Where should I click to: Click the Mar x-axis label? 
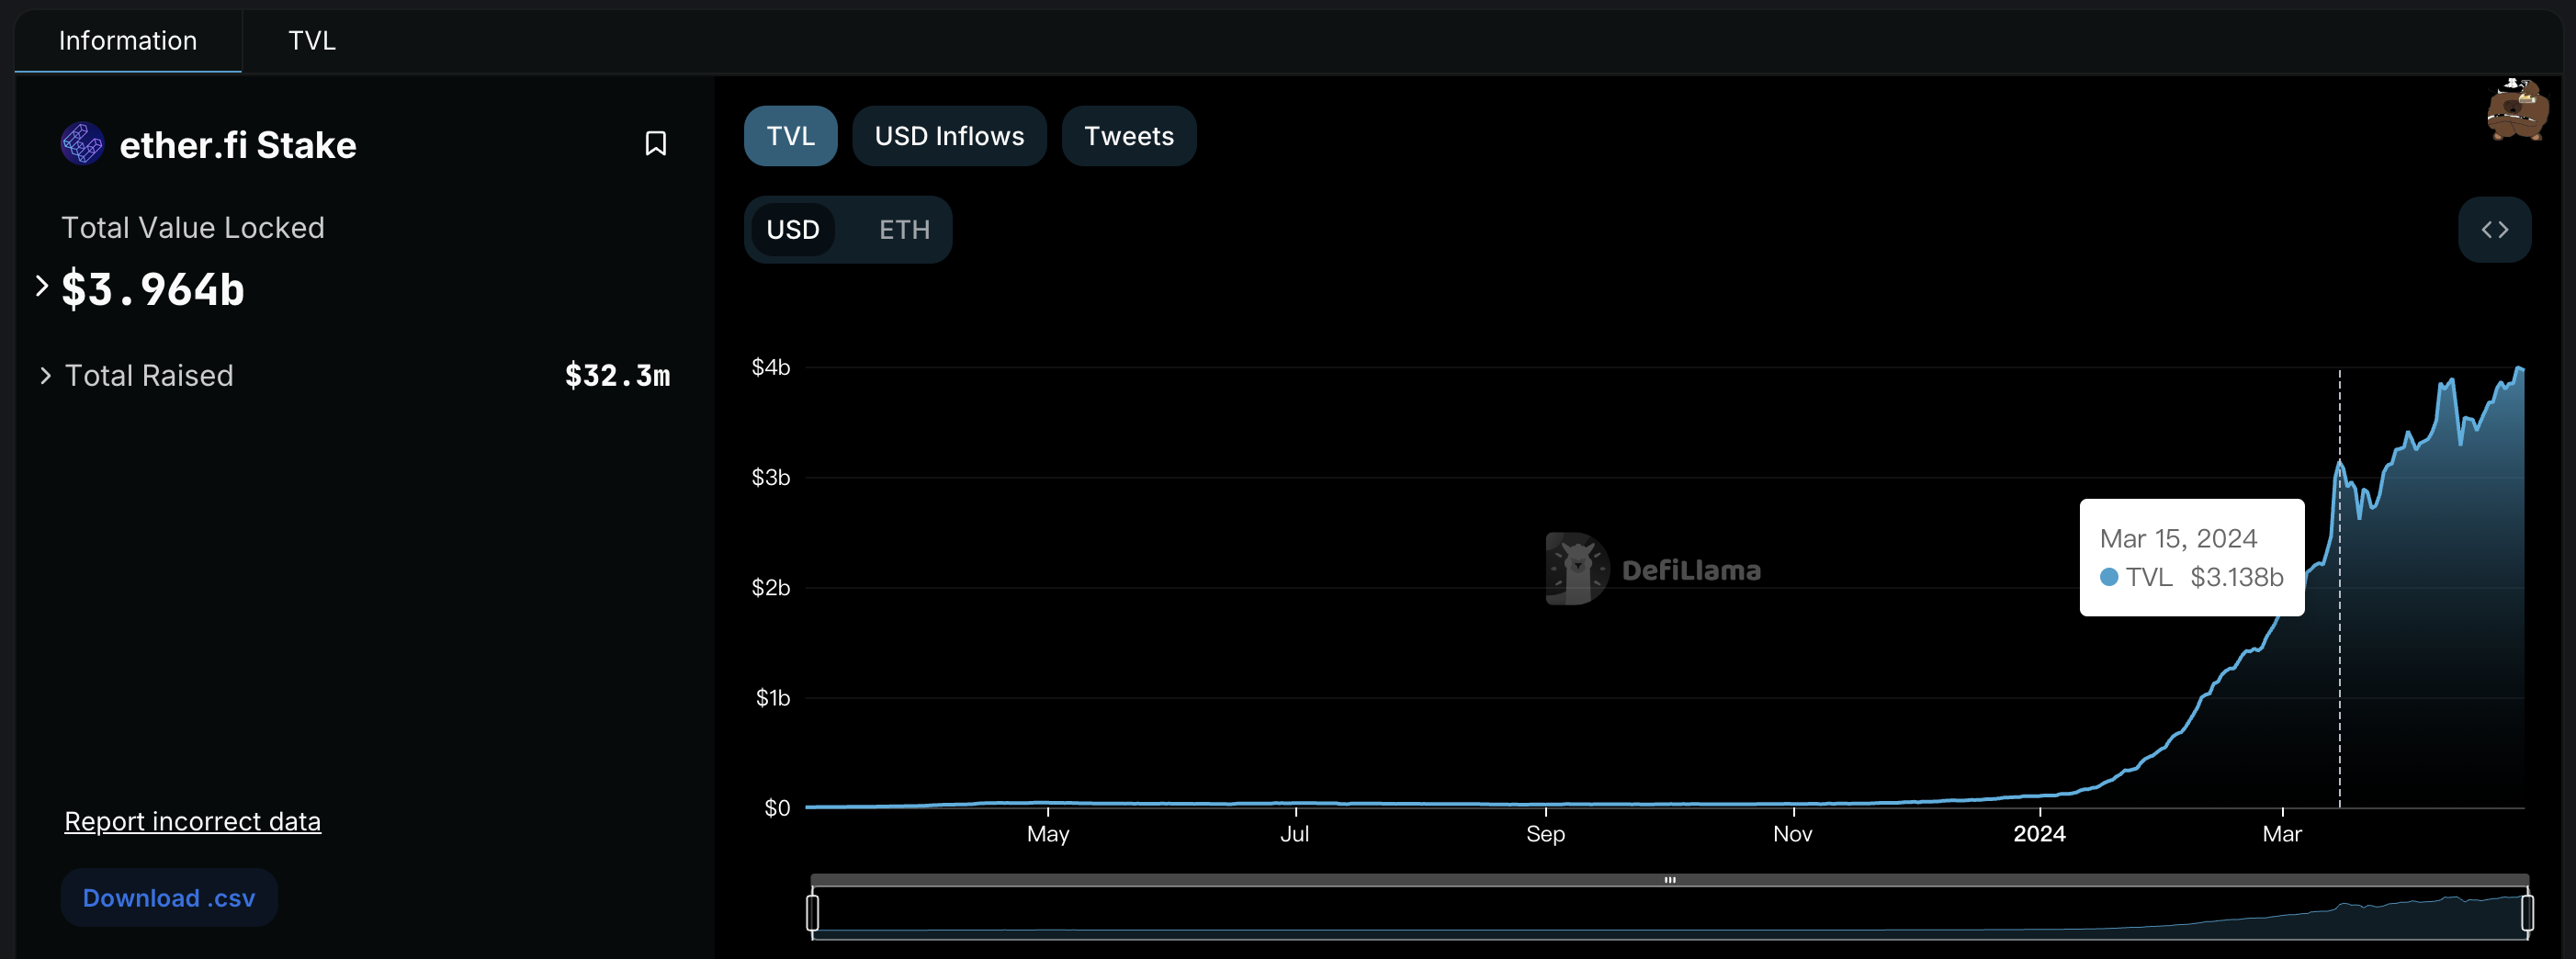click(2282, 834)
